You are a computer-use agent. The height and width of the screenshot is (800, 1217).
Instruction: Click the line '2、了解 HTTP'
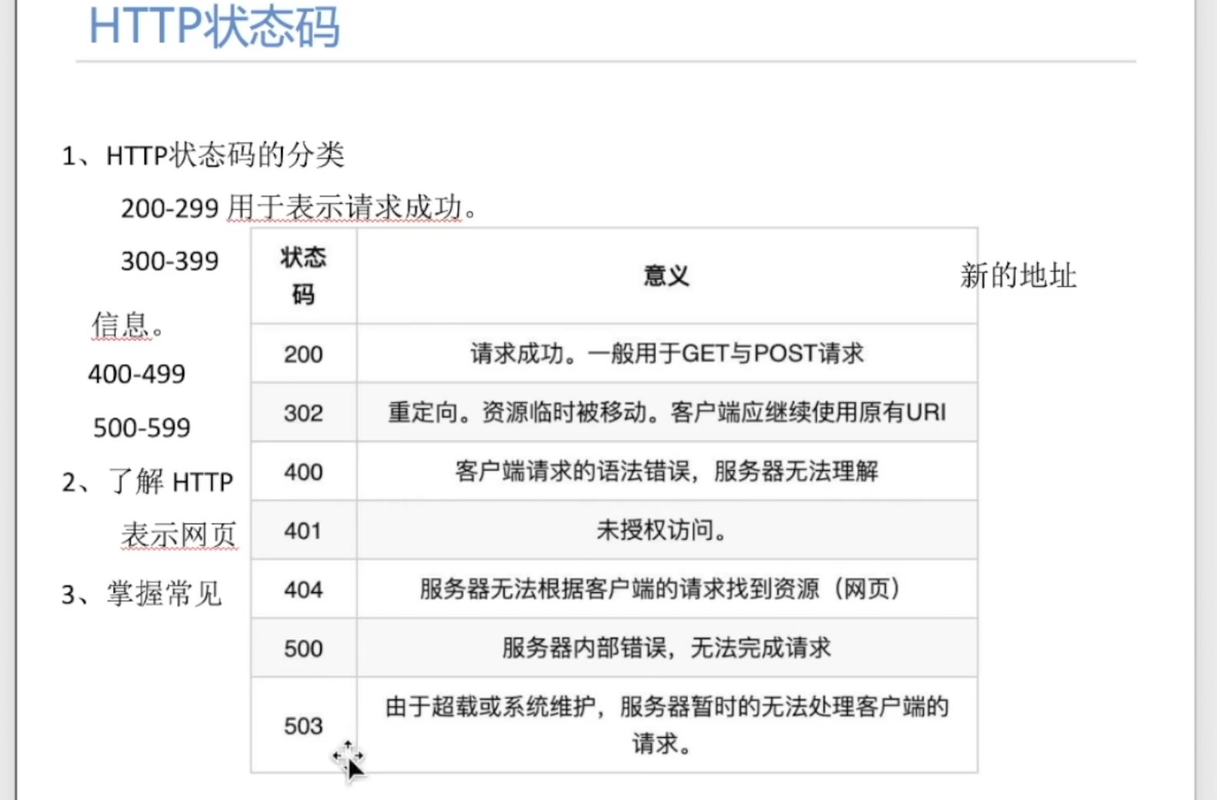pyautogui.click(x=148, y=483)
